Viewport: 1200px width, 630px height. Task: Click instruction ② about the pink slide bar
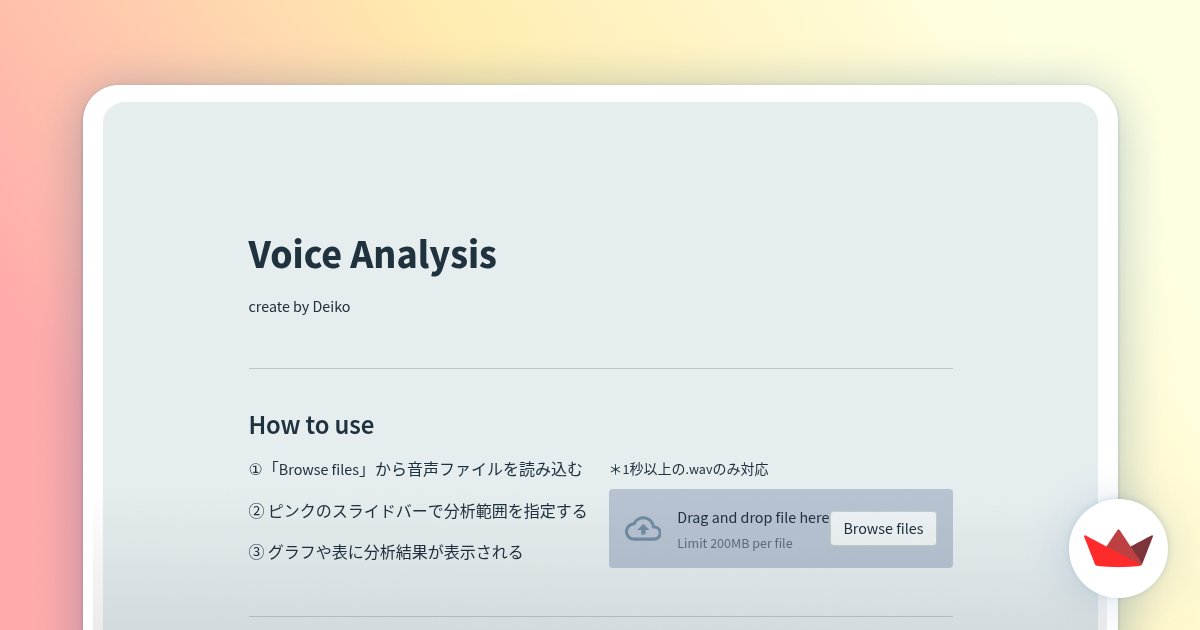tap(417, 511)
